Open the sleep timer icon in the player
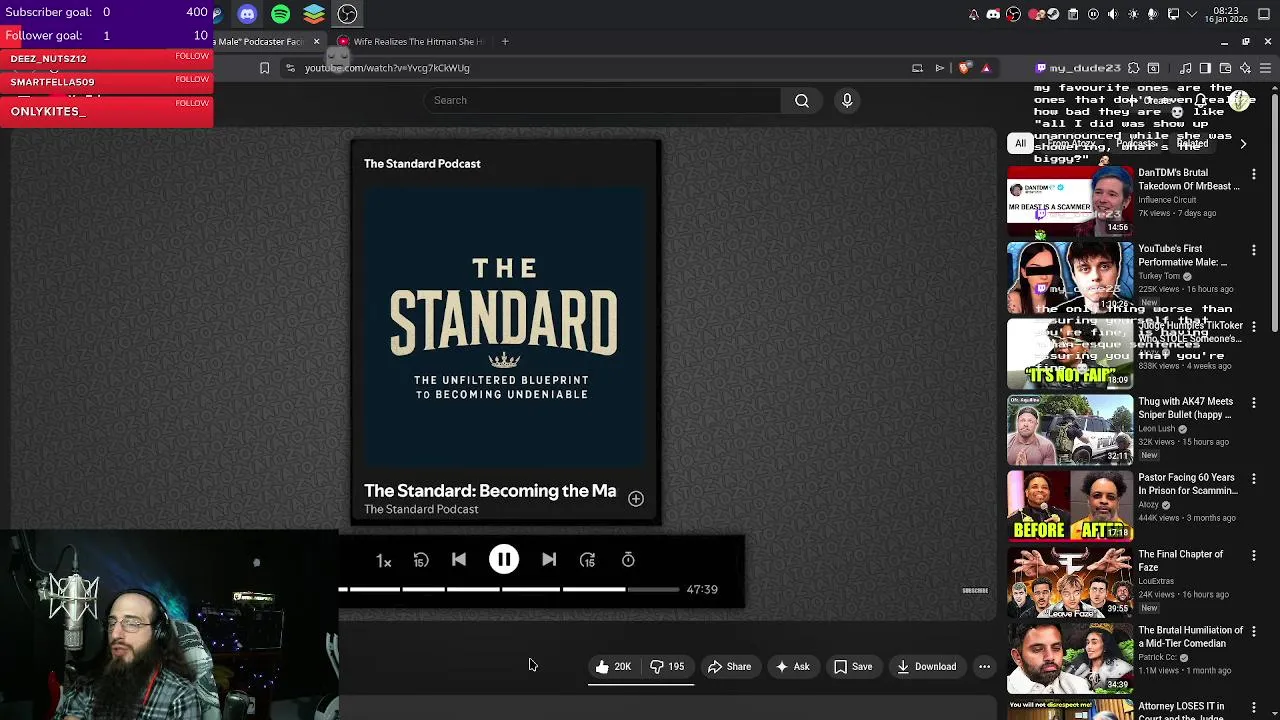 point(628,560)
